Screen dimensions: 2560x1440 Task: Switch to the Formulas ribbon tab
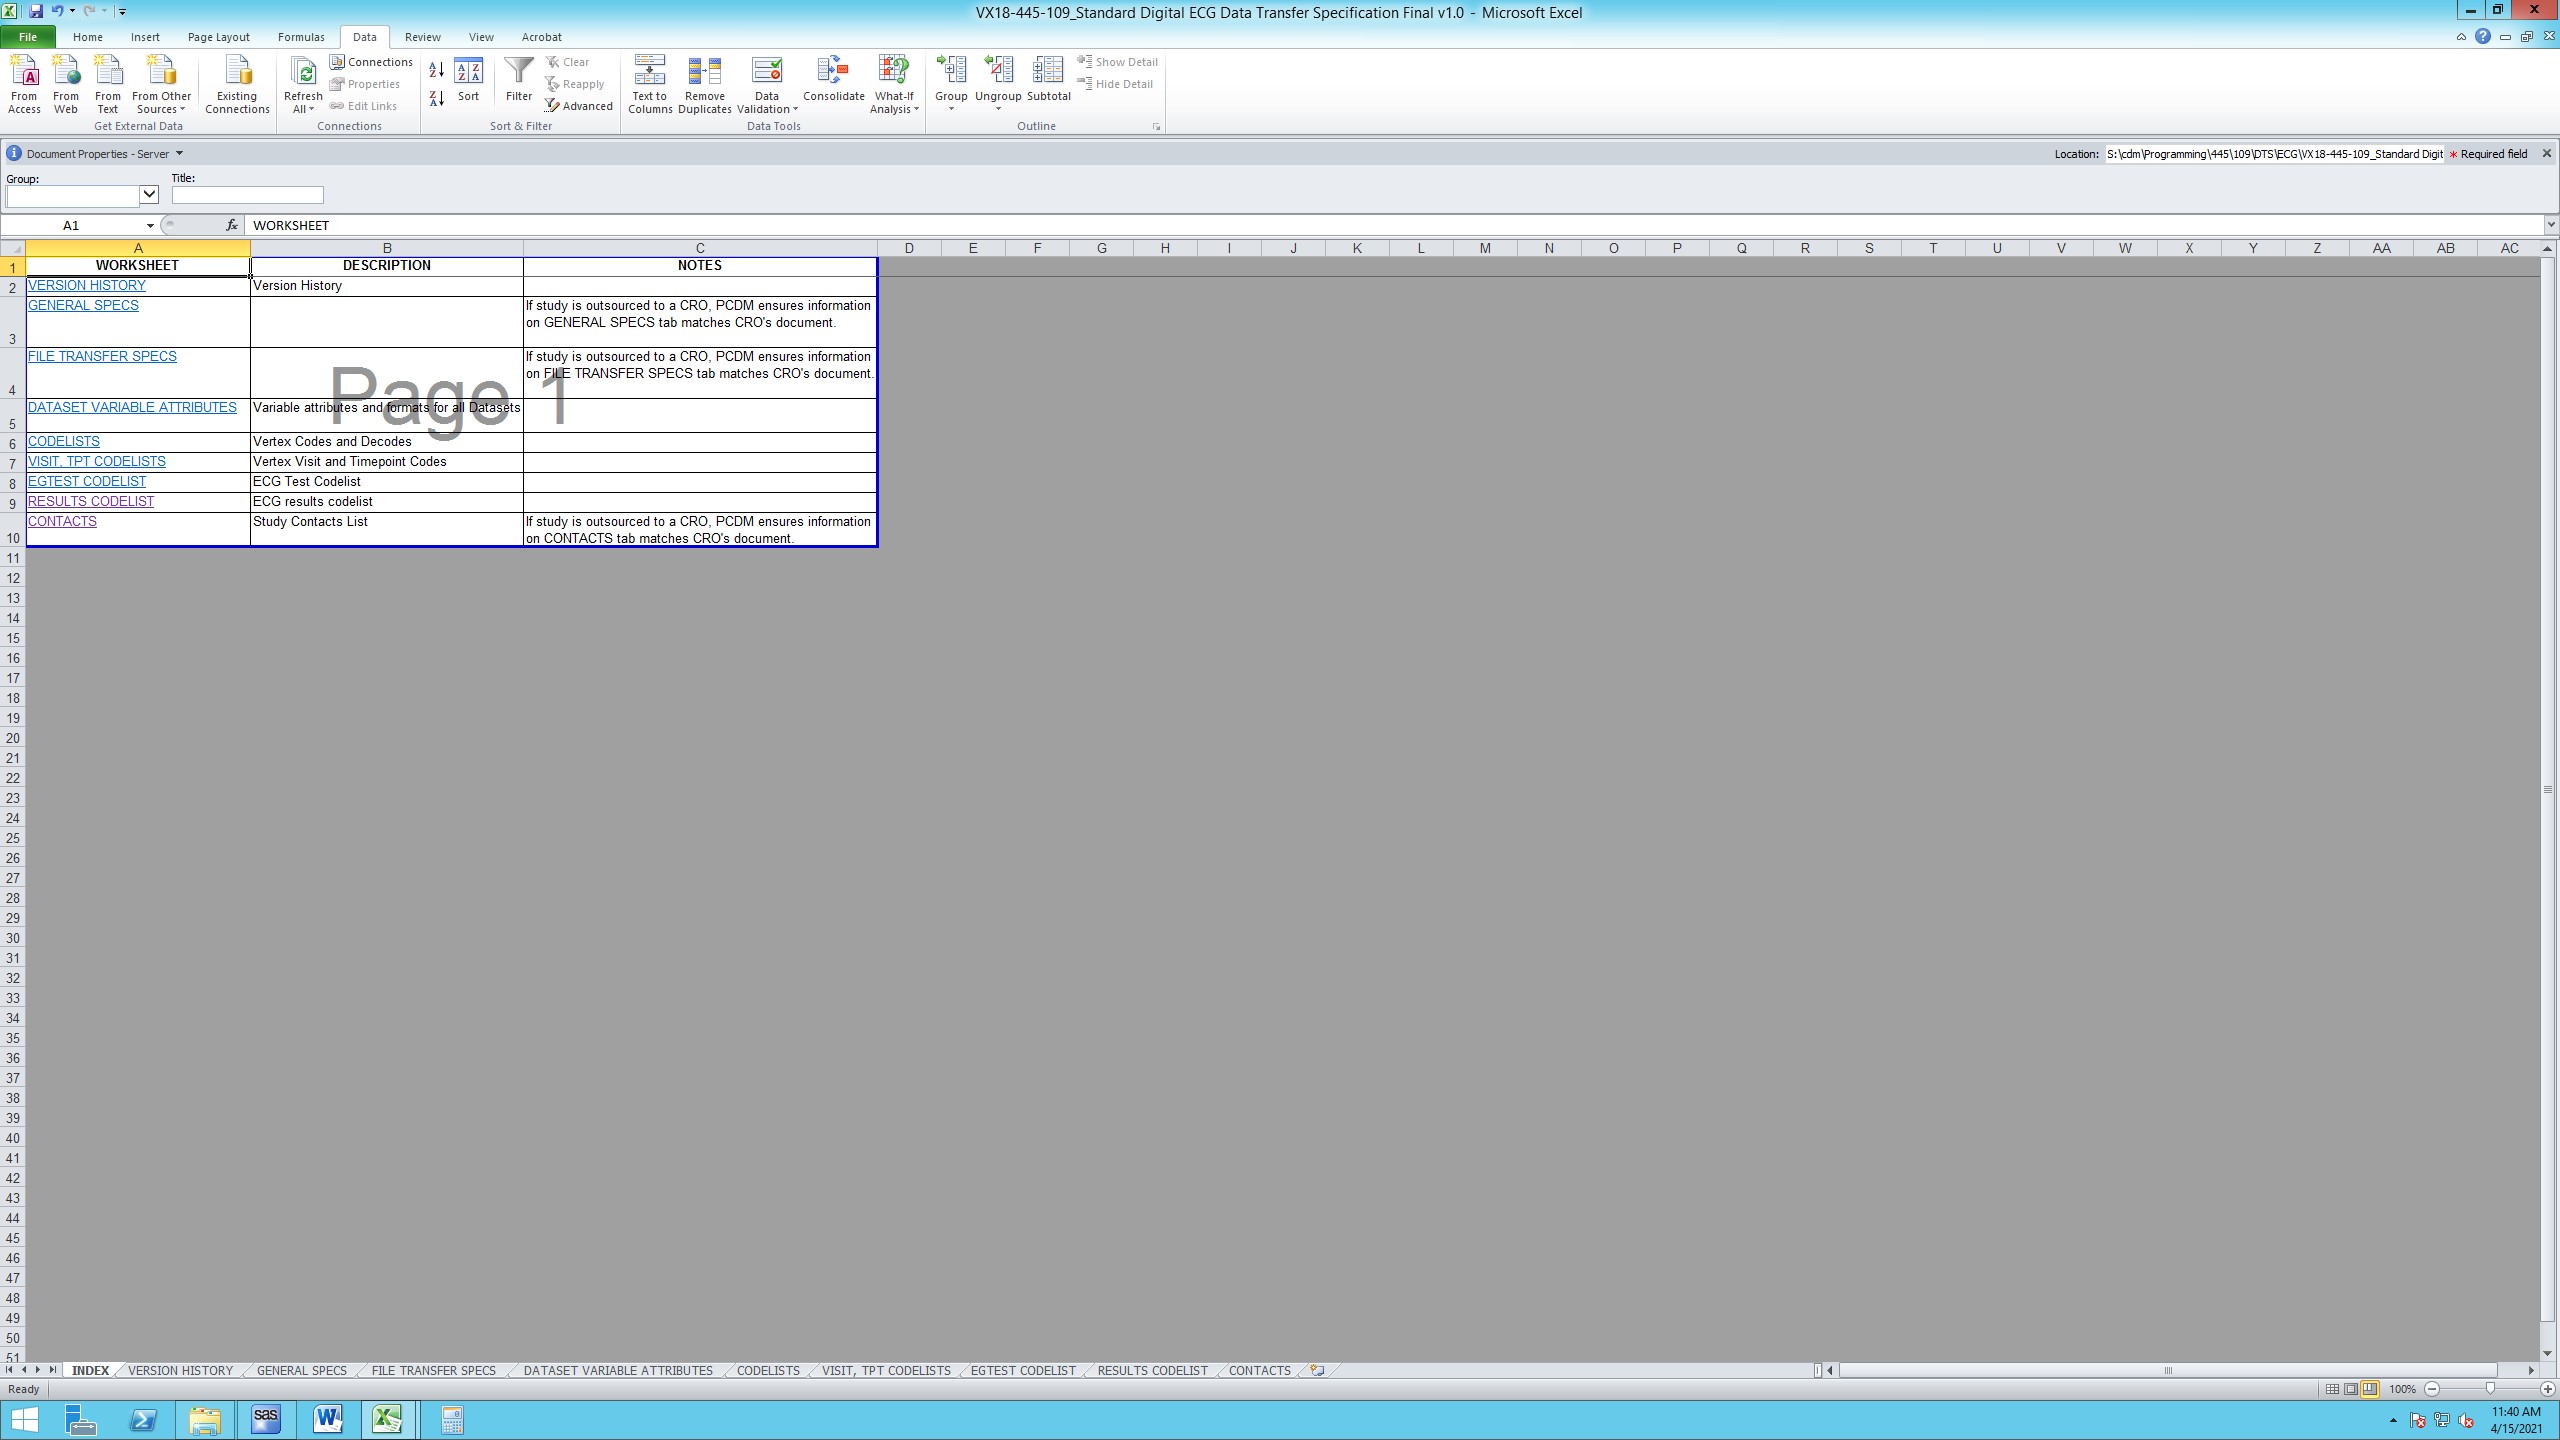tap(300, 37)
